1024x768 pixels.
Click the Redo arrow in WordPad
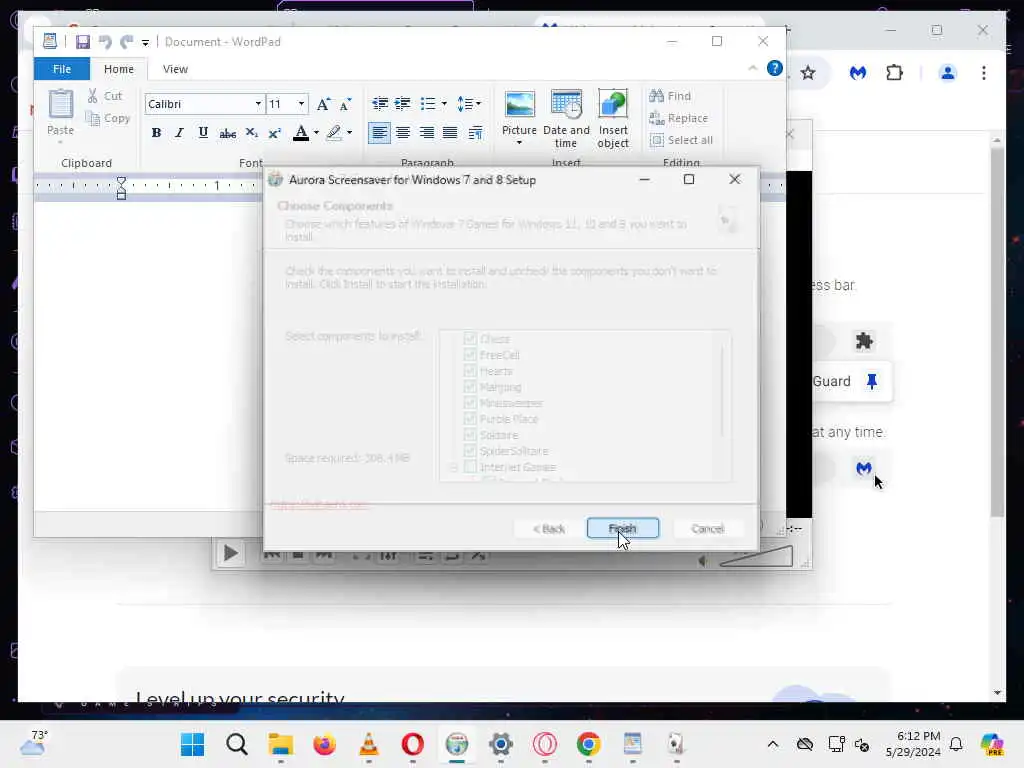point(127,42)
